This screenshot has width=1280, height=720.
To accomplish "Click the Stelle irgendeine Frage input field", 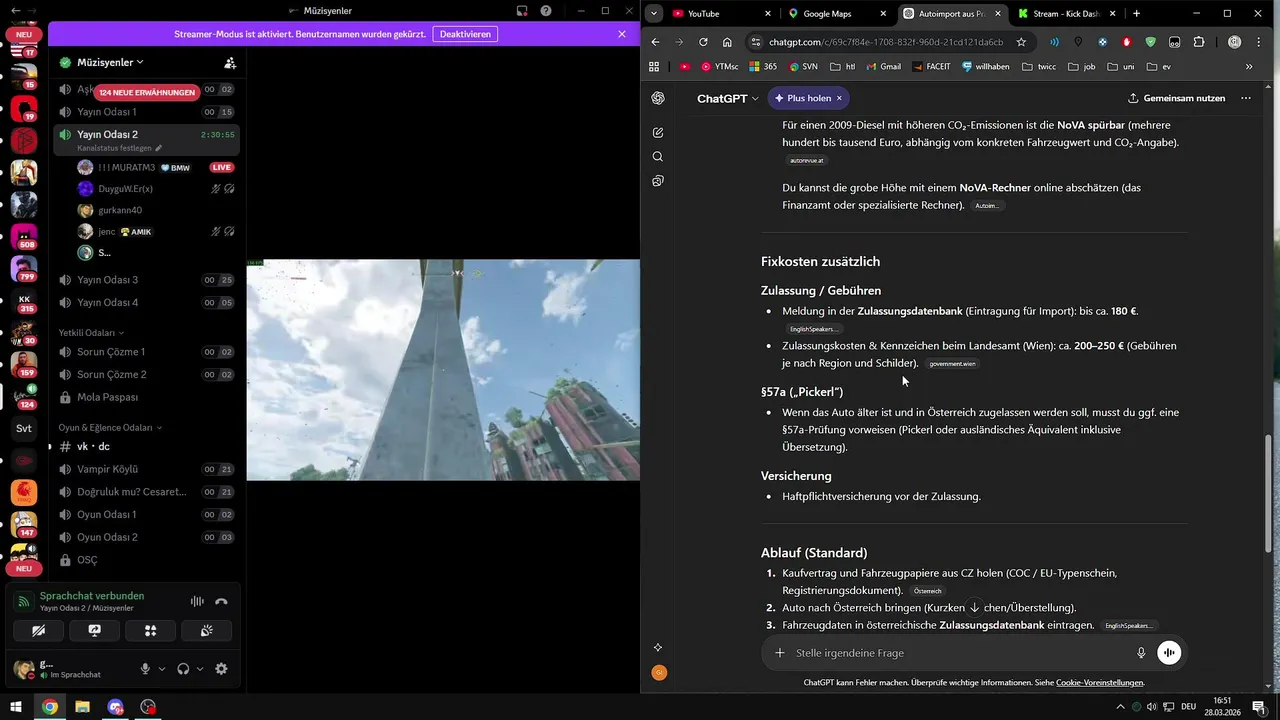I will click(x=960, y=653).
